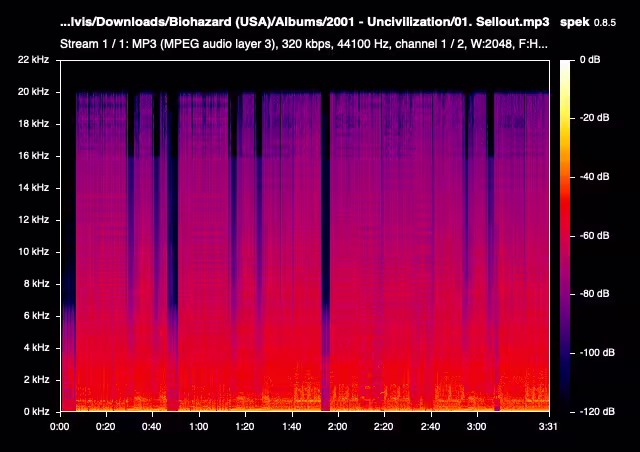
Task: Click the dB color gradient scale bar
Action: (x=565, y=236)
